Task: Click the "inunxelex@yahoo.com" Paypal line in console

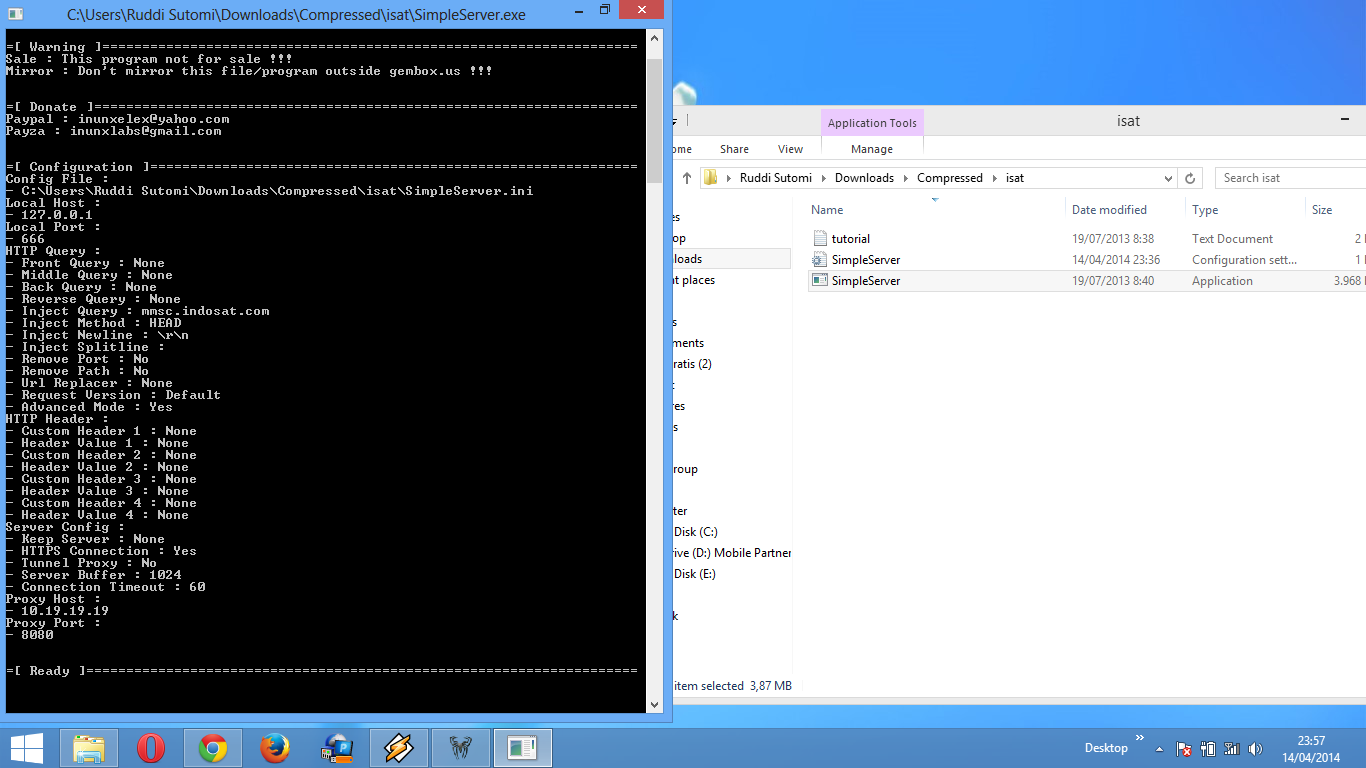Action: (x=118, y=119)
